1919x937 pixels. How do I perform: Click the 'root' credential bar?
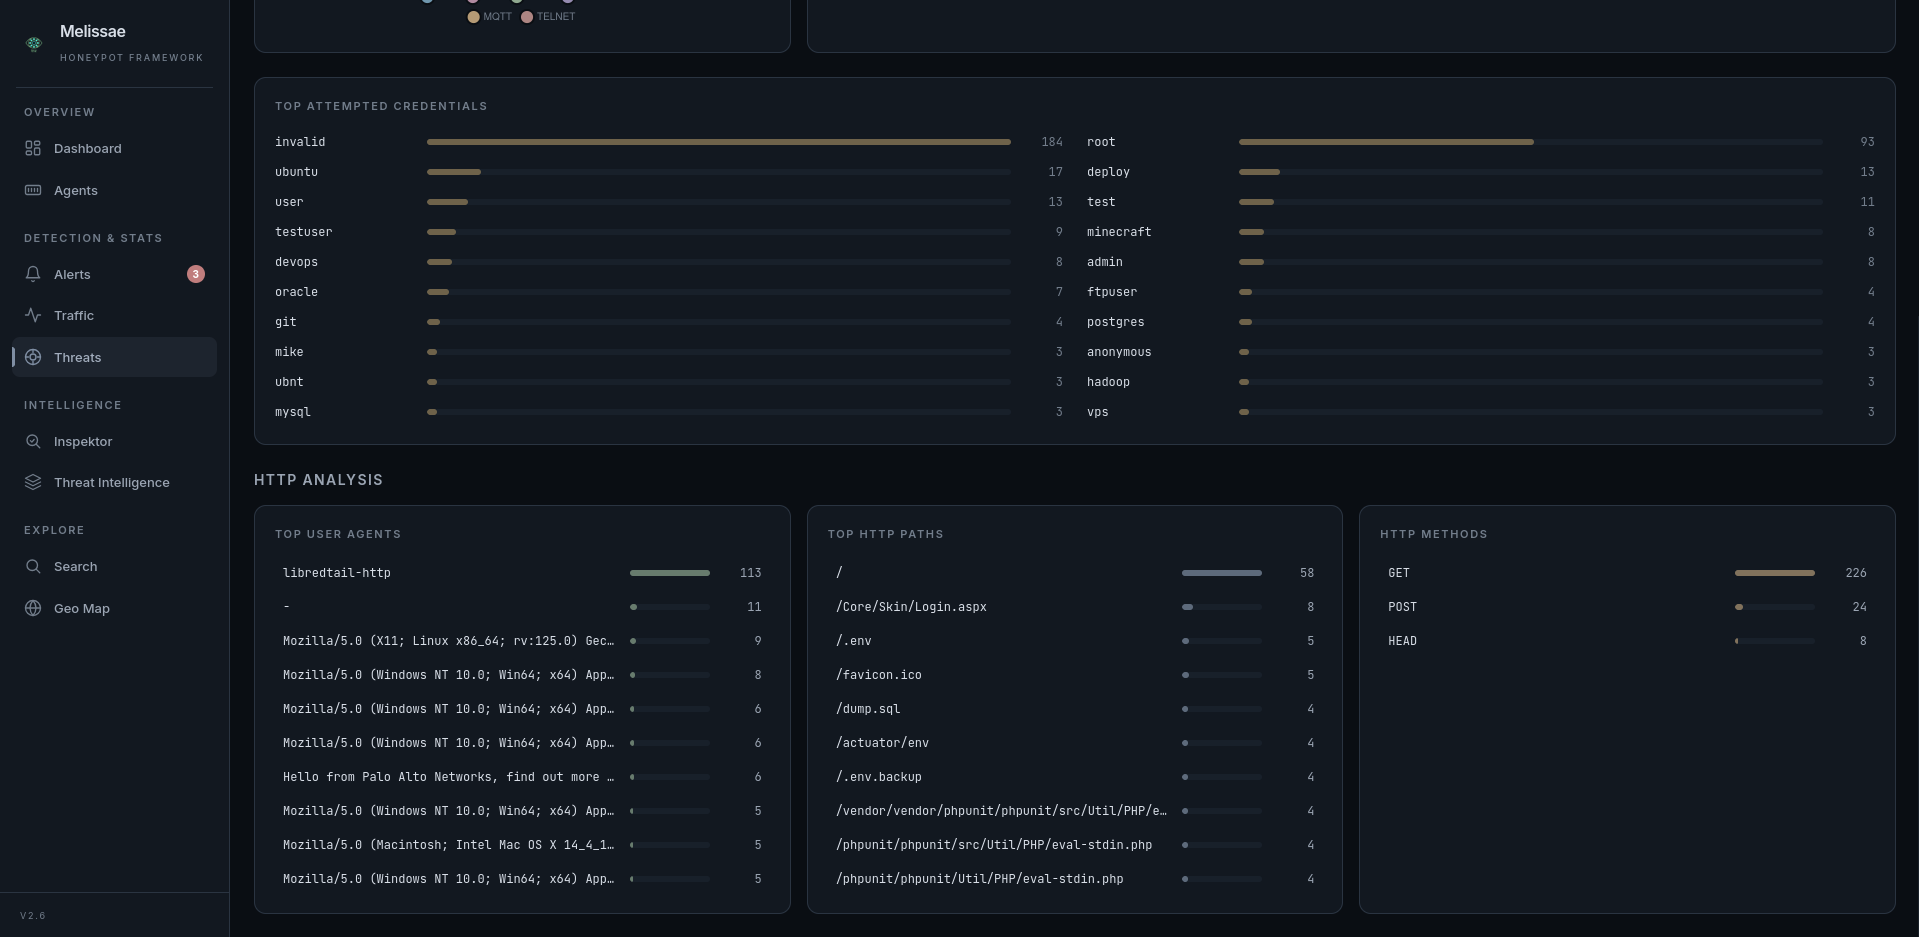pyautogui.click(x=1530, y=142)
